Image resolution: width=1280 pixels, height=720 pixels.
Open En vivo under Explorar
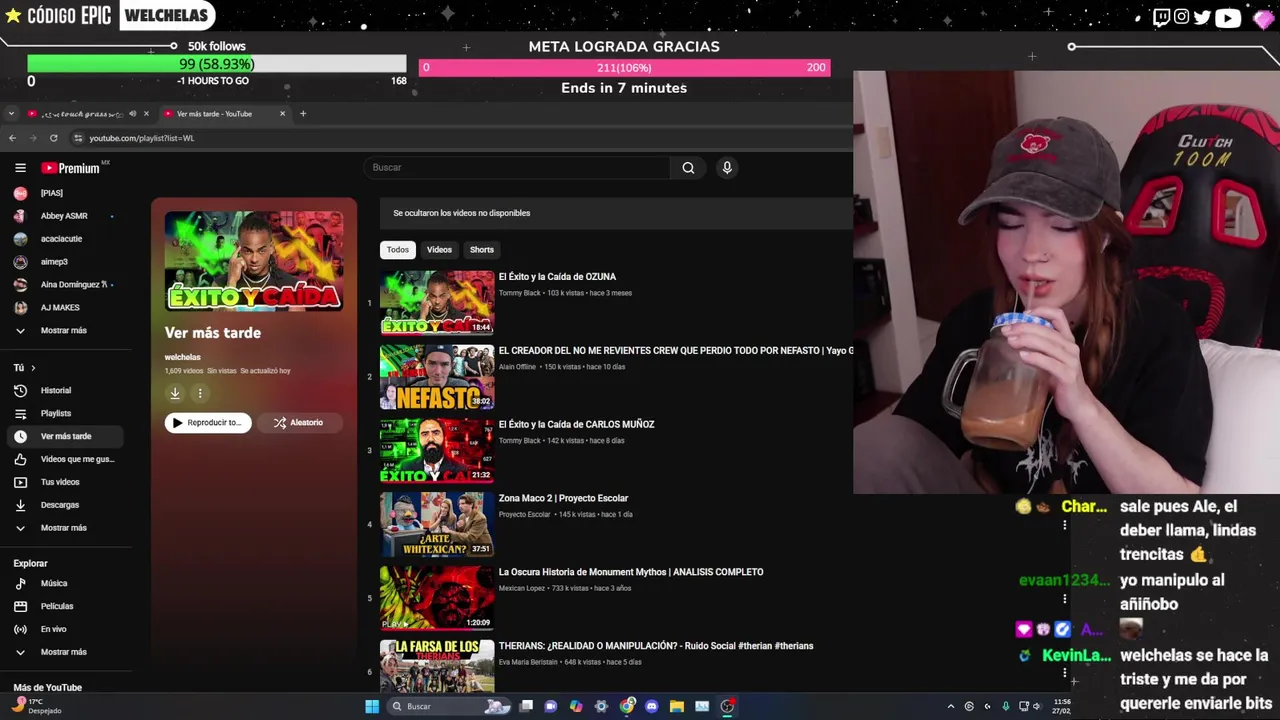pyautogui.click(x=65, y=629)
